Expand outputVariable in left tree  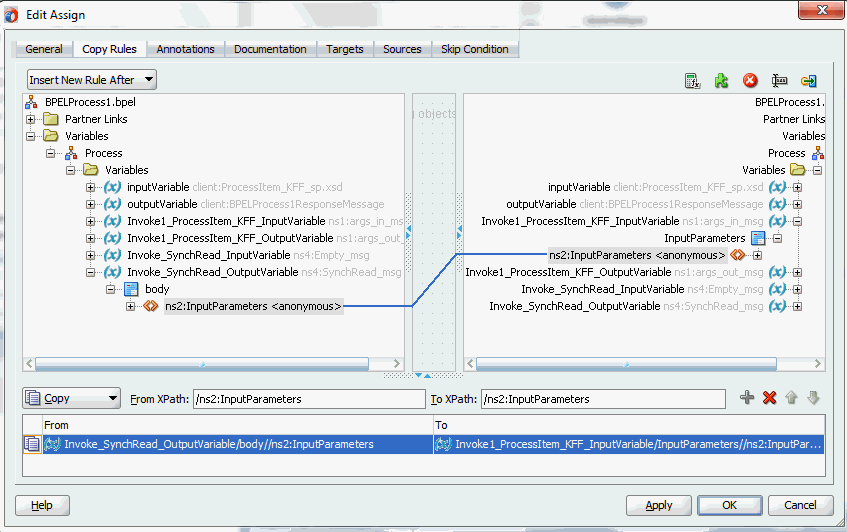pyautogui.click(x=90, y=204)
